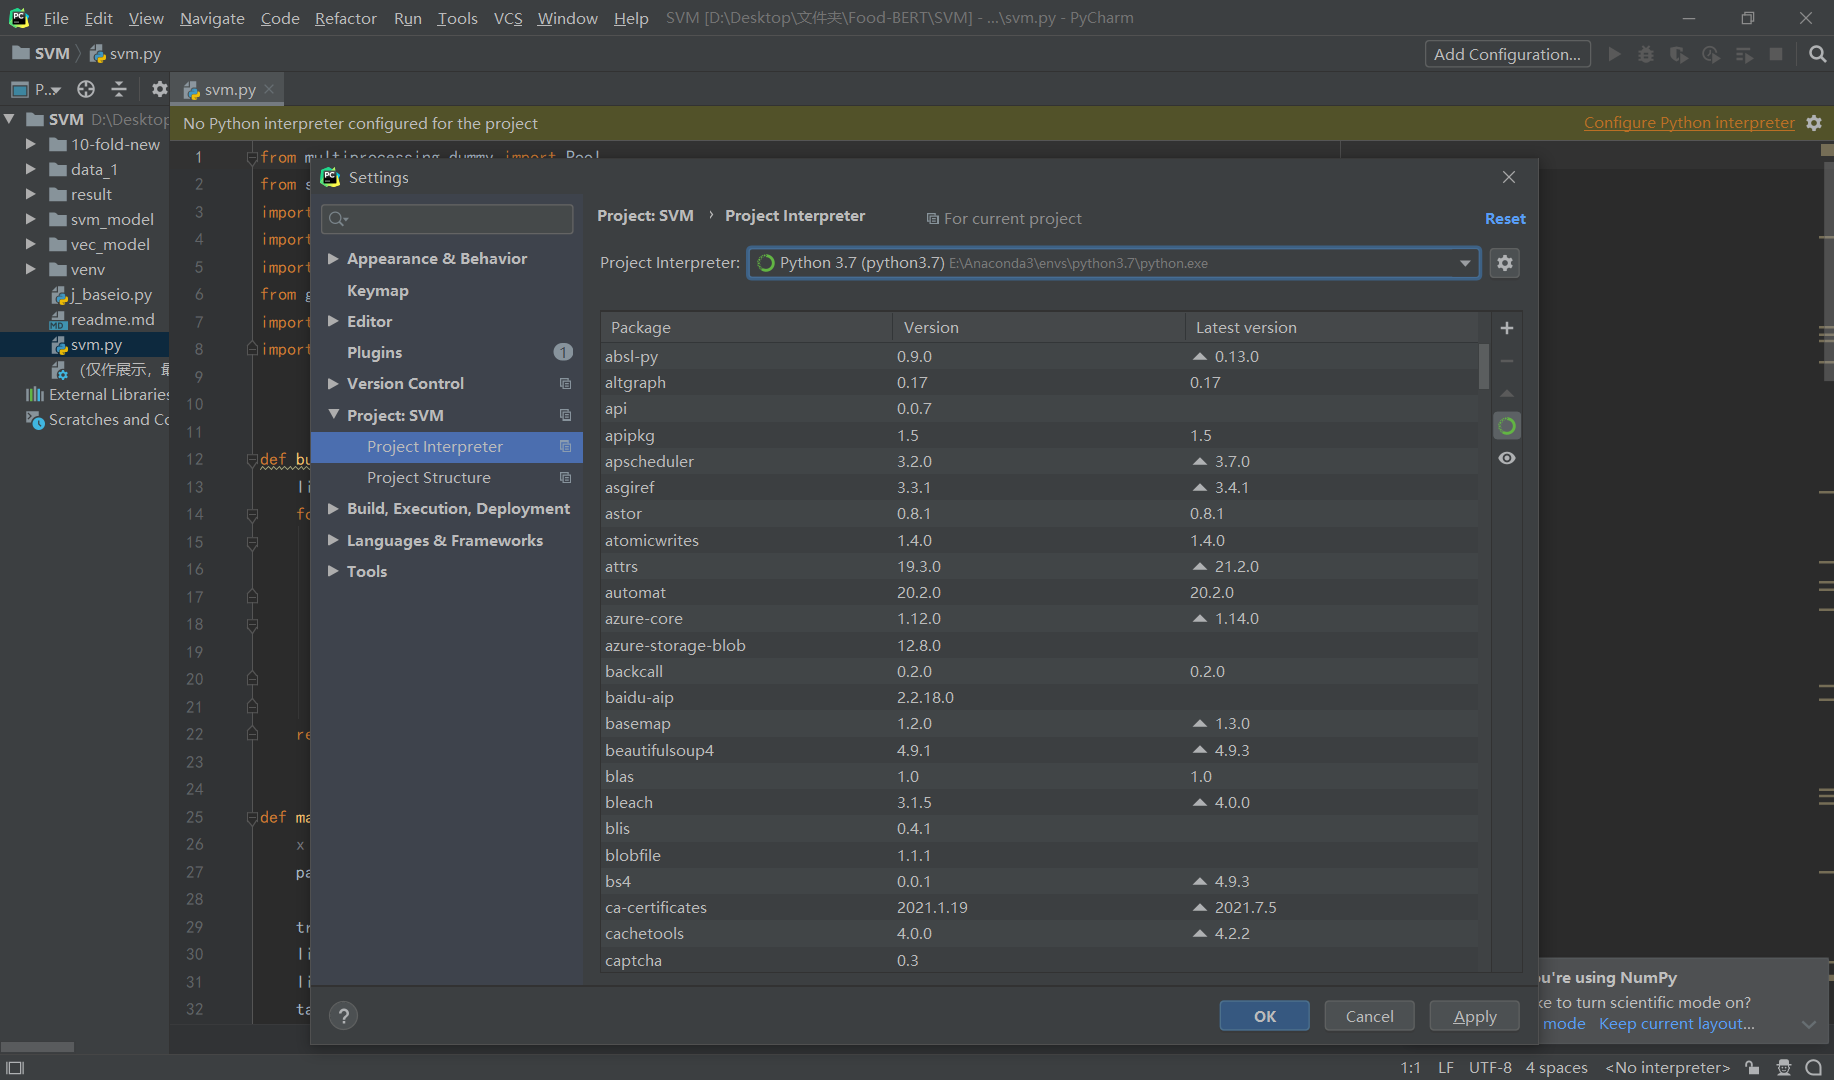The width and height of the screenshot is (1834, 1080).
Task: Click the Collapse All icon in project panel
Action: pos(119,89)
